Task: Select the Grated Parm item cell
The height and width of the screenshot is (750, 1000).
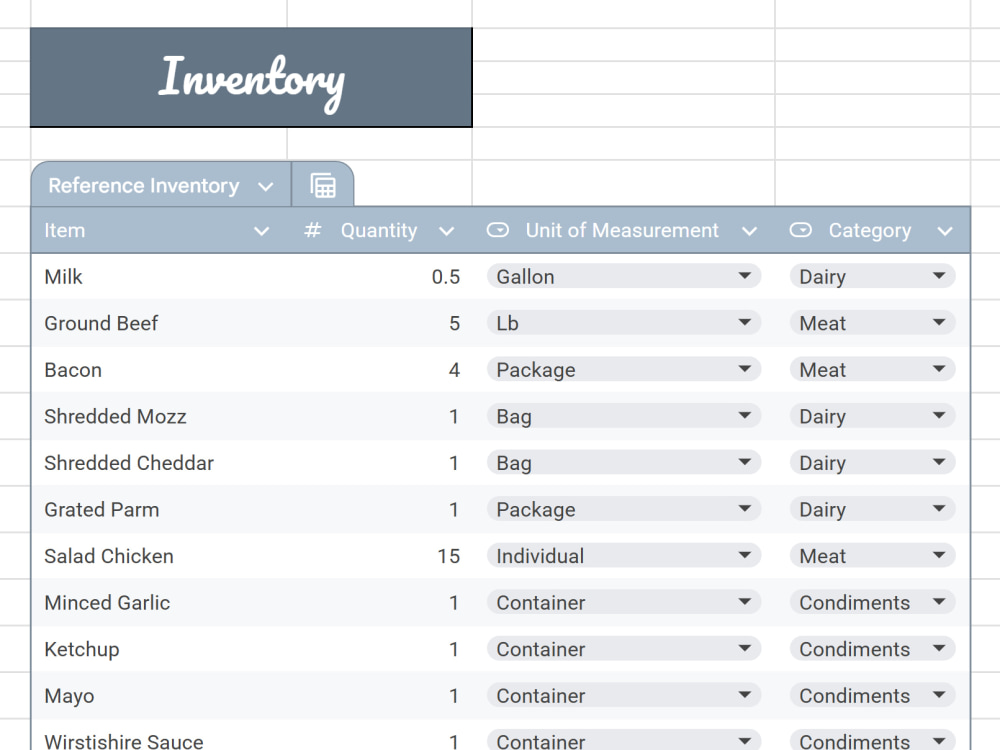Action: 159,509
